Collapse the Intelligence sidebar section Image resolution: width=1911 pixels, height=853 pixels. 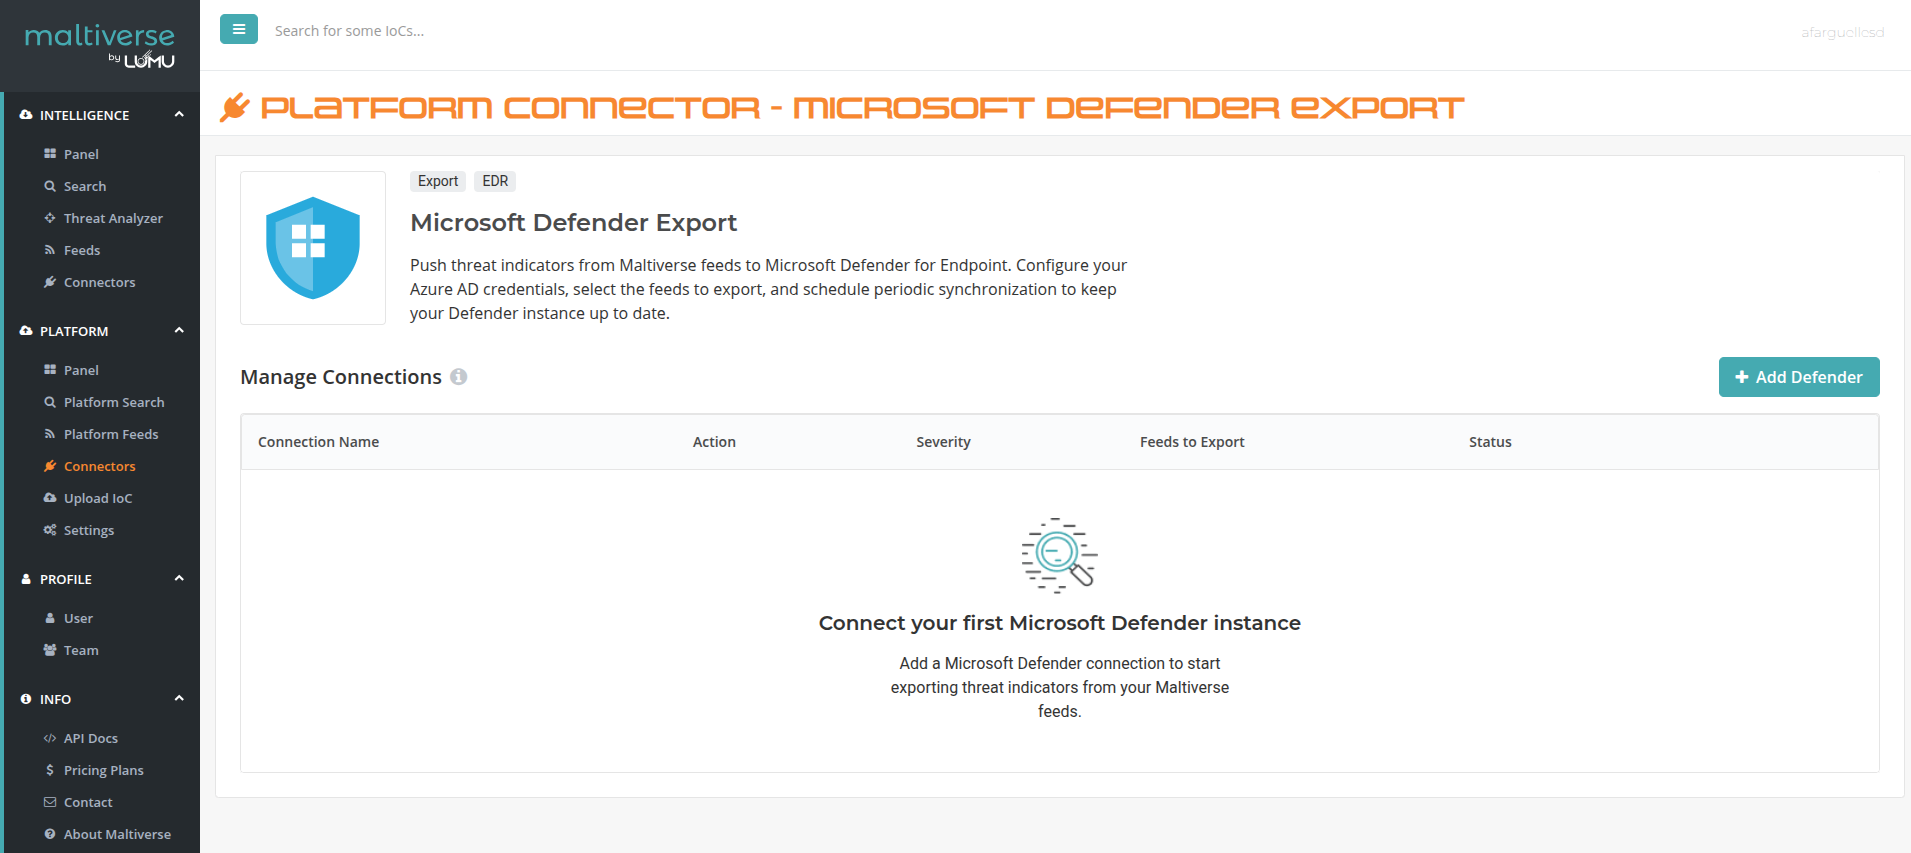tap(179, 115)
